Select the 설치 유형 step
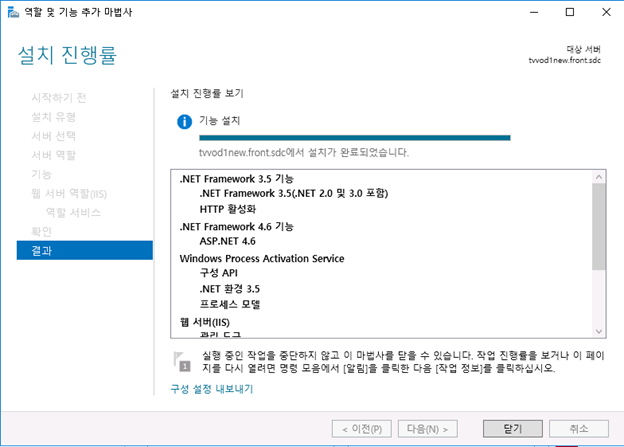Screen dimensions: 624x447 53,117
